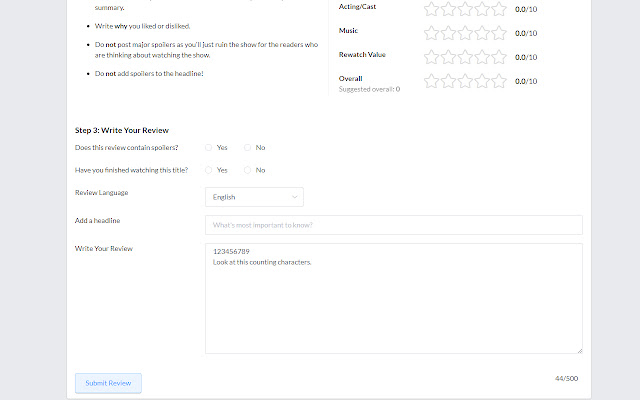Viewport: 640px width, 400px height.
Task: Rate Overall with the fourth star
Action: [x=482, y=81]
